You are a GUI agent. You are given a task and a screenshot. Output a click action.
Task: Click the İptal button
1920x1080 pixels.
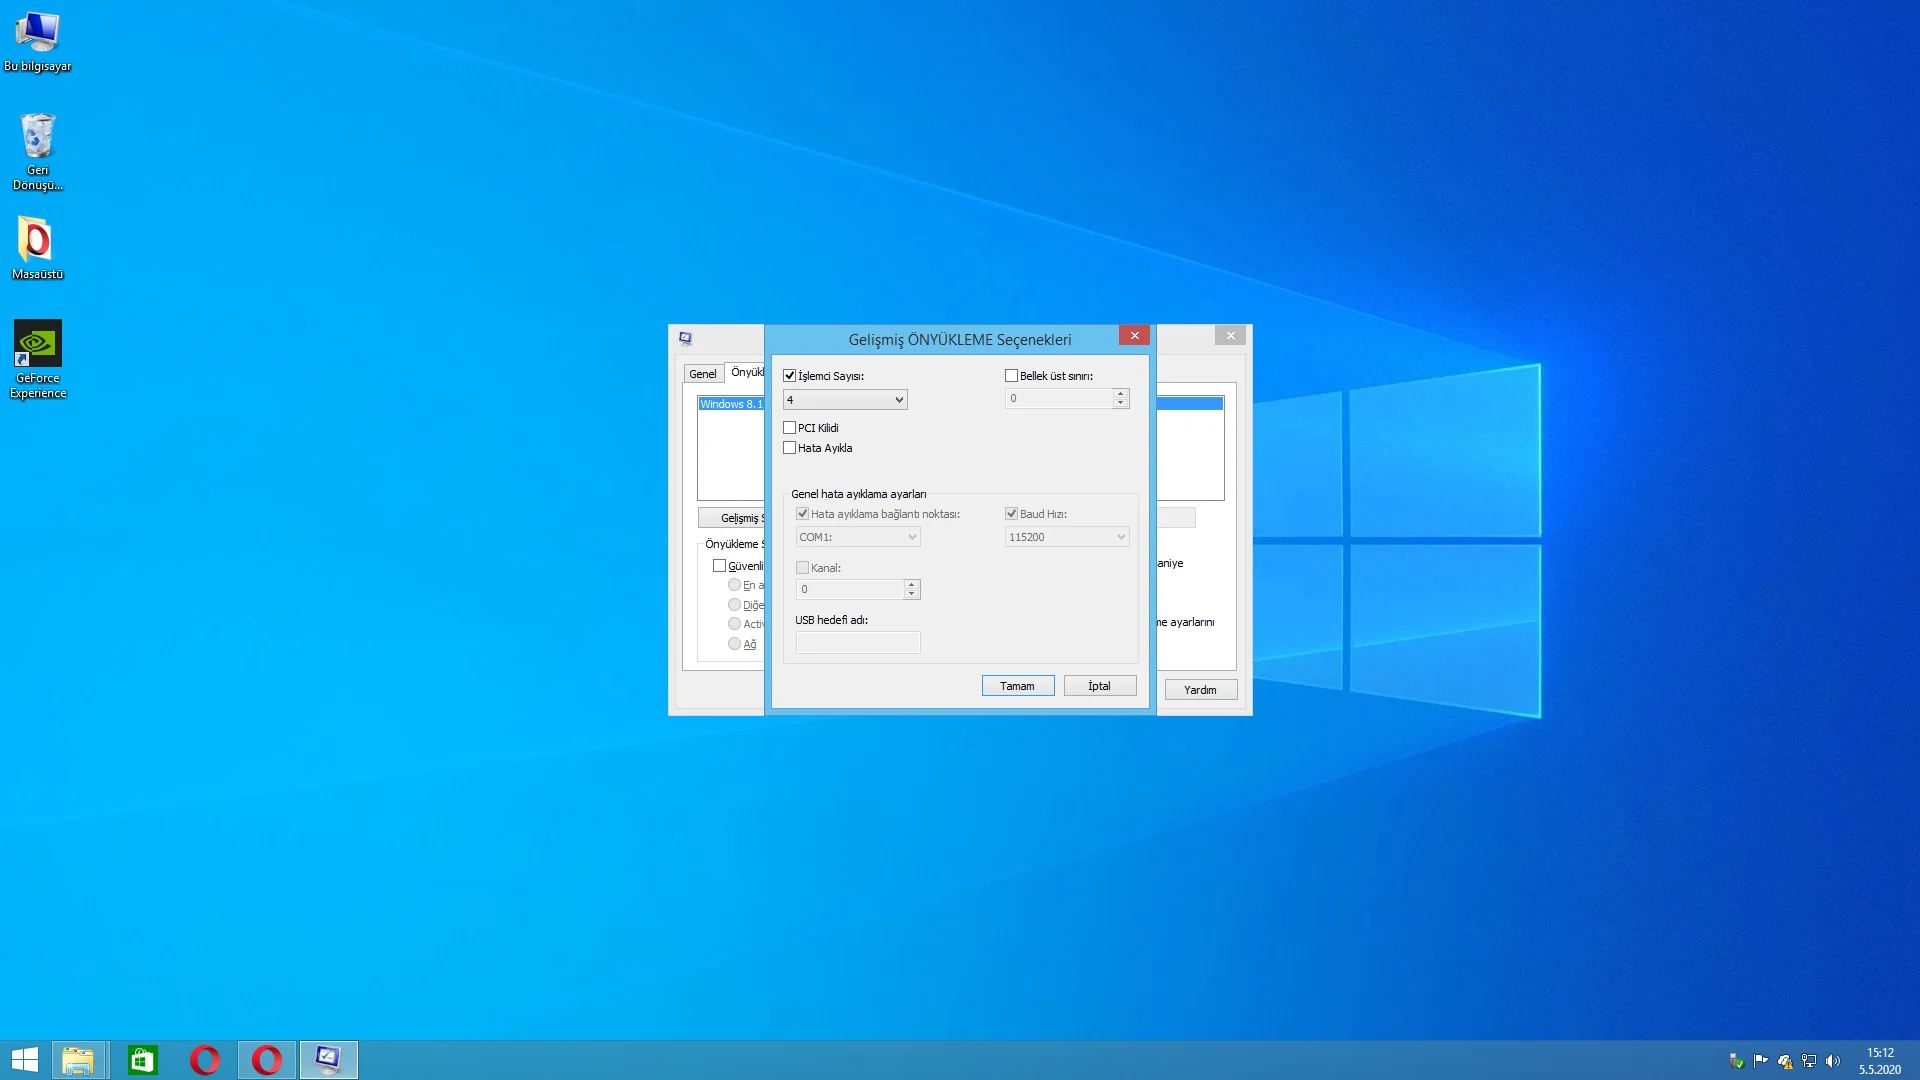1099,686
